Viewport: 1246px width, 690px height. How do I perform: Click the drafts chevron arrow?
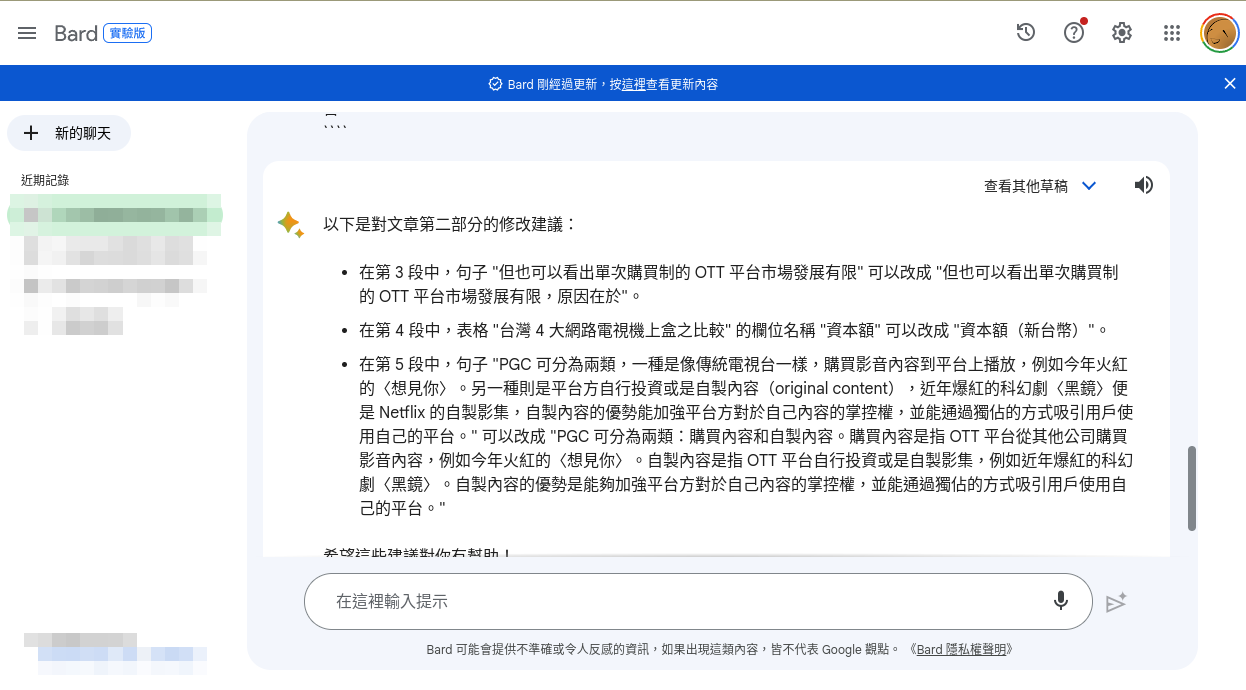(1089, 186)
